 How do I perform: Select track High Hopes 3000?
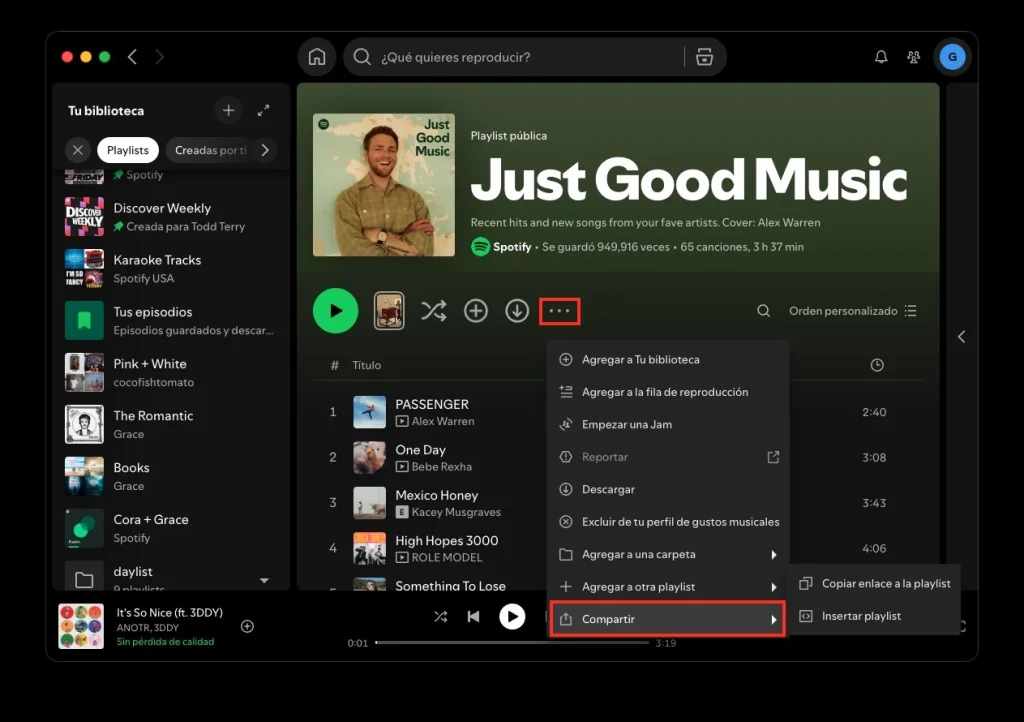click(447, 541)
